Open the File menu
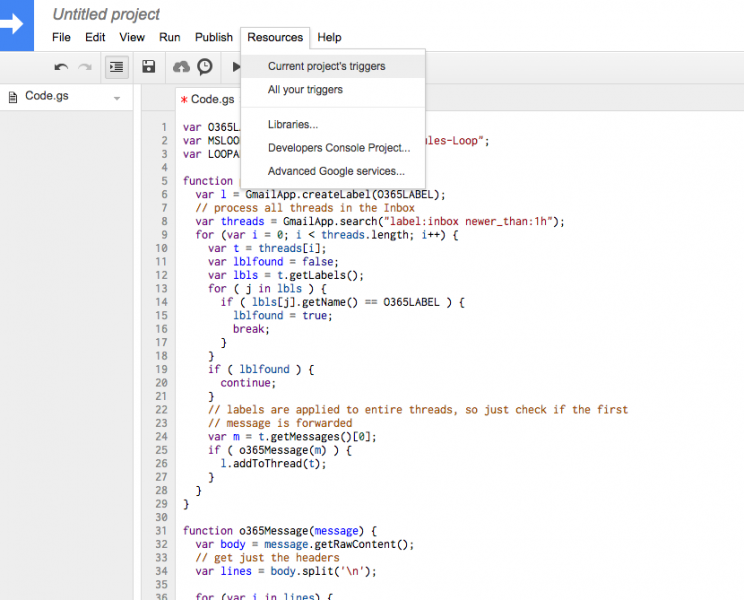744x600 pixels. (x=61, y=37)
